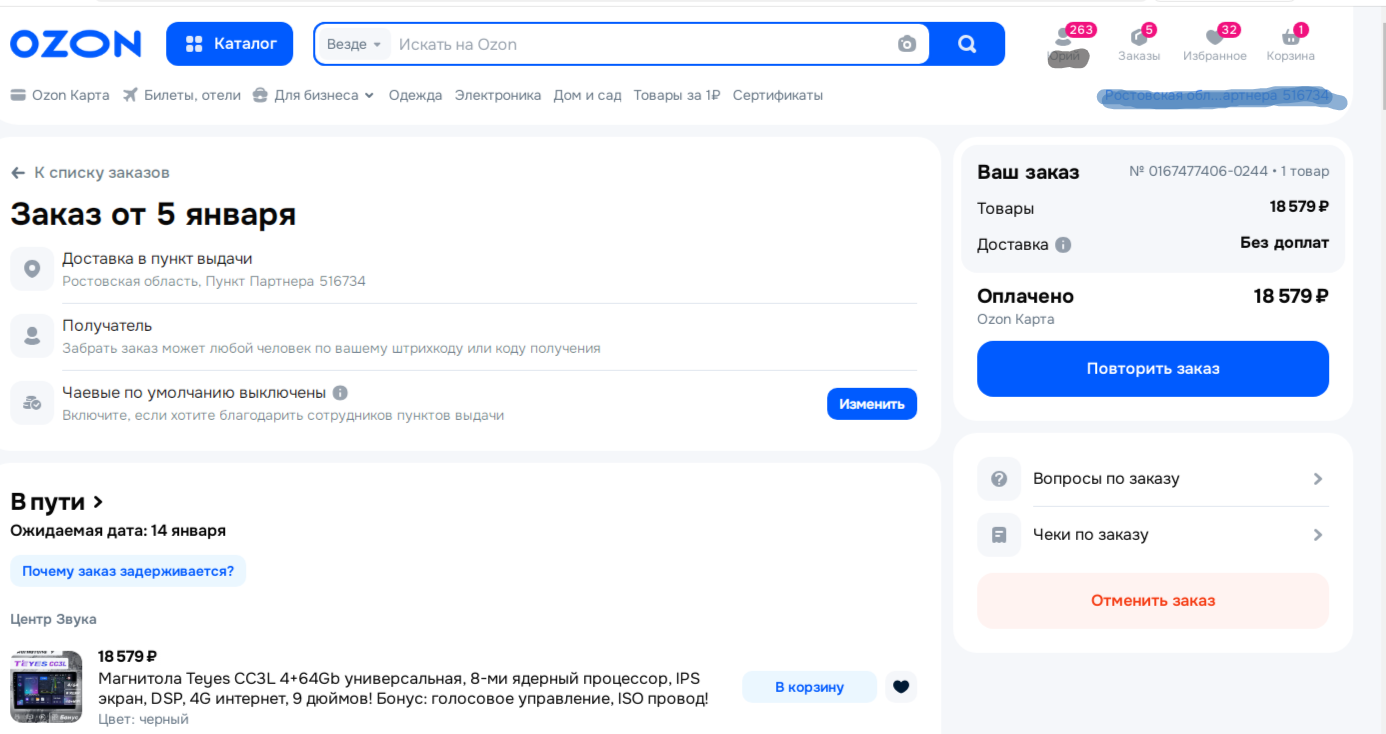Image resolution: width=1386 pixels, height=734 pixels.
Task: Go to Билеты, отели
Action: point(182,95)
